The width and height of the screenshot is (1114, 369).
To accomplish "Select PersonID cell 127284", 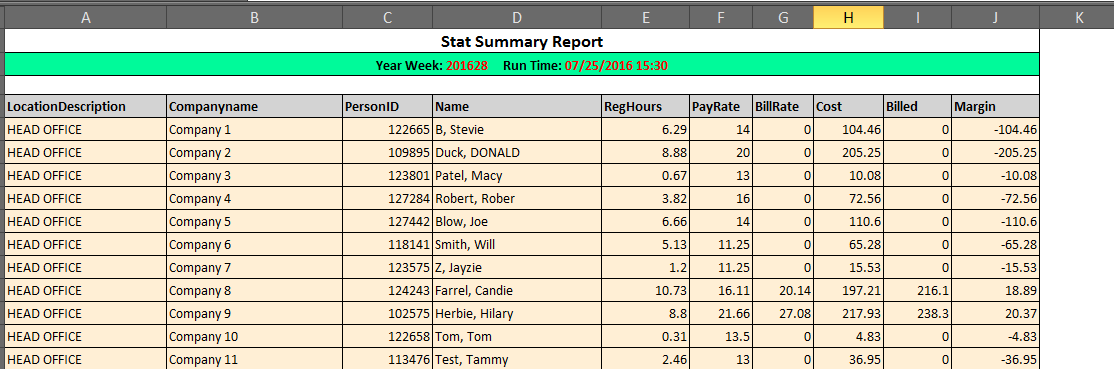I will (x=387, y=198).
